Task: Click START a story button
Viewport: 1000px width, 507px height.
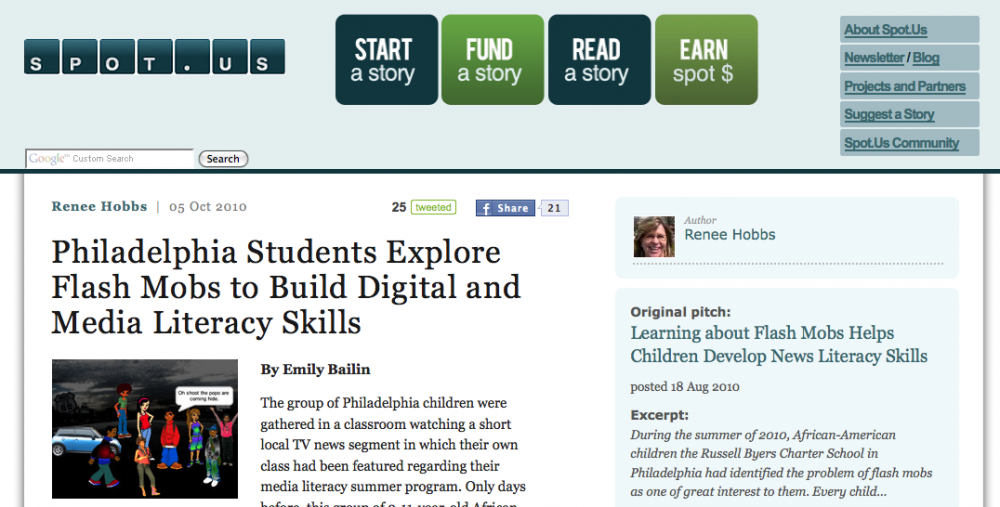Action: [386, 60]
